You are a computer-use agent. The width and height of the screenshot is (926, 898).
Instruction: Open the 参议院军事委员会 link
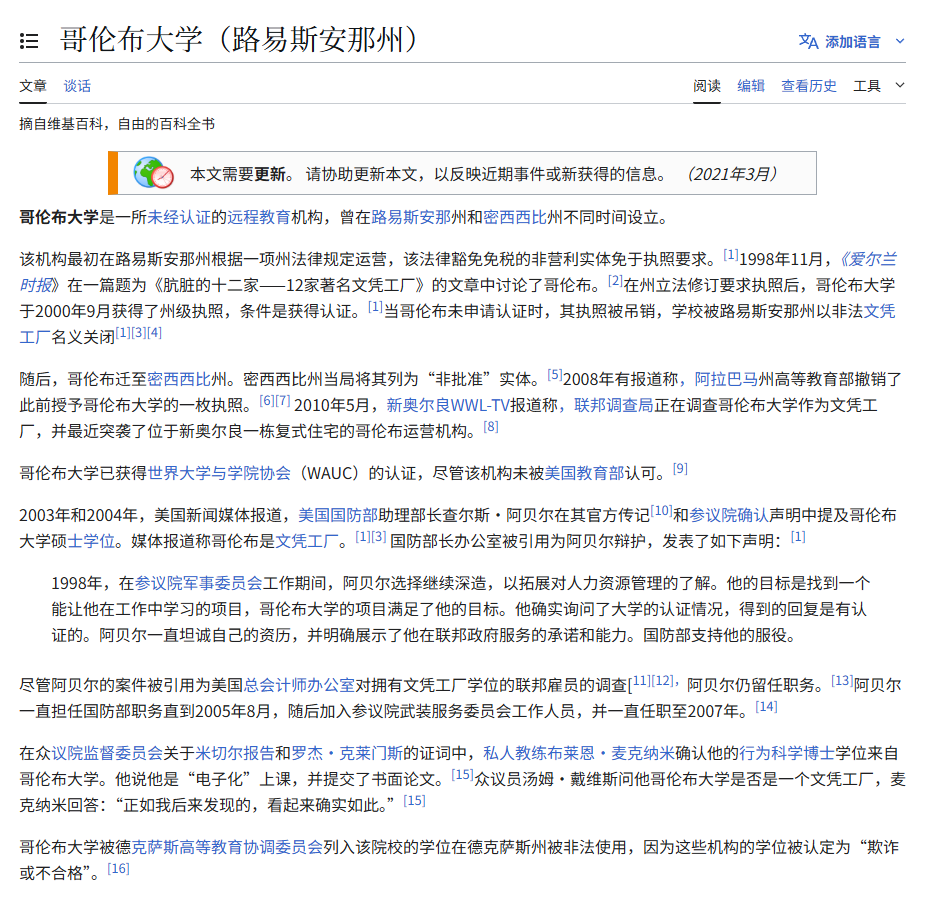[199, 582]
